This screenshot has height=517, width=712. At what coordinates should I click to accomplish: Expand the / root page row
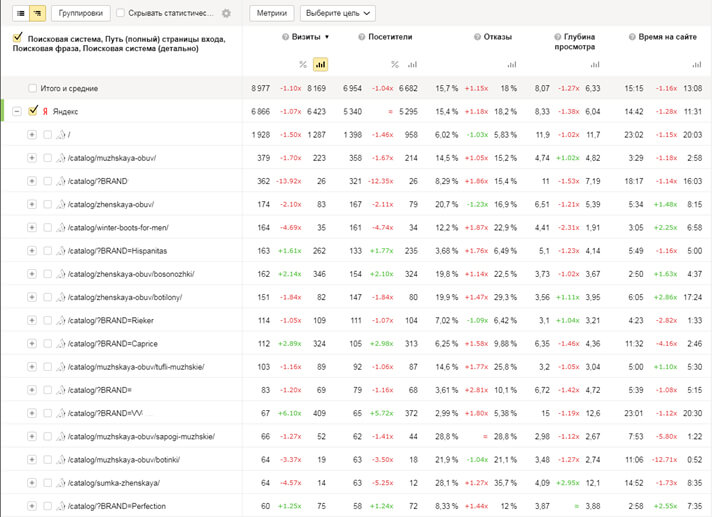click(x=32, y=135)
